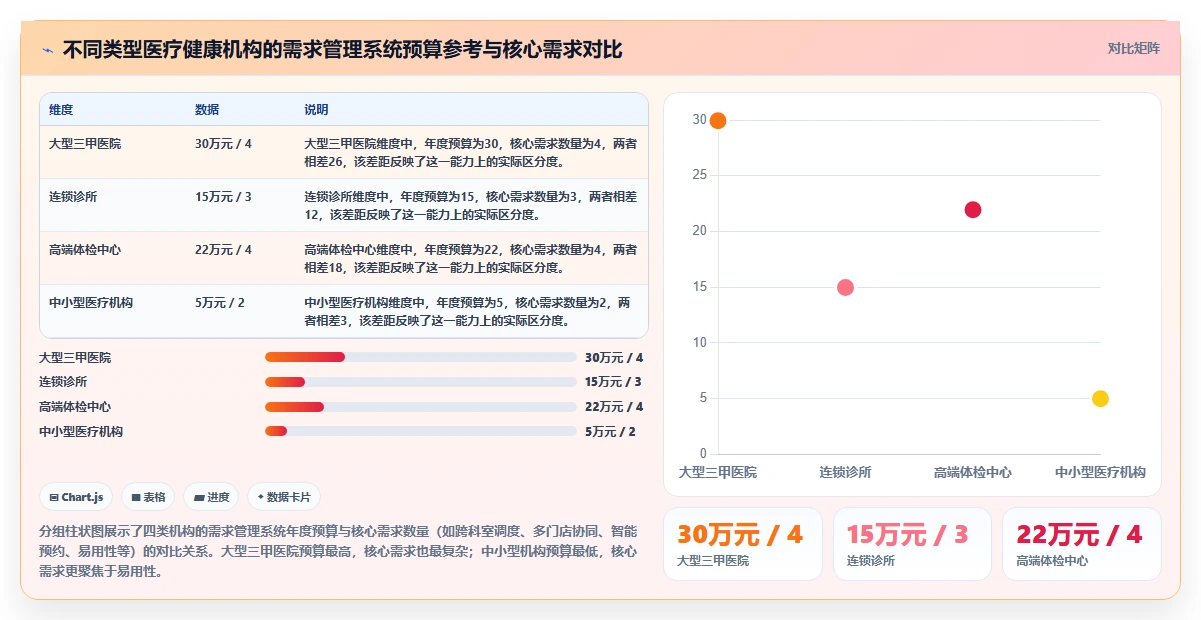
Task: Open the 15万元 / 3 连锁诊所 data card
Action: (912, 544)
